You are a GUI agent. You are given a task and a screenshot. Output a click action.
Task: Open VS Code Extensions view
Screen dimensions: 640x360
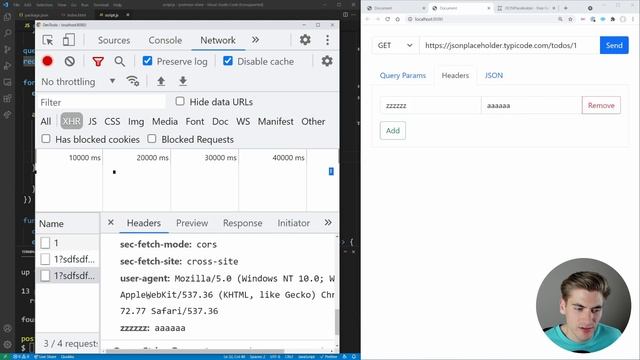pos(7,98)
